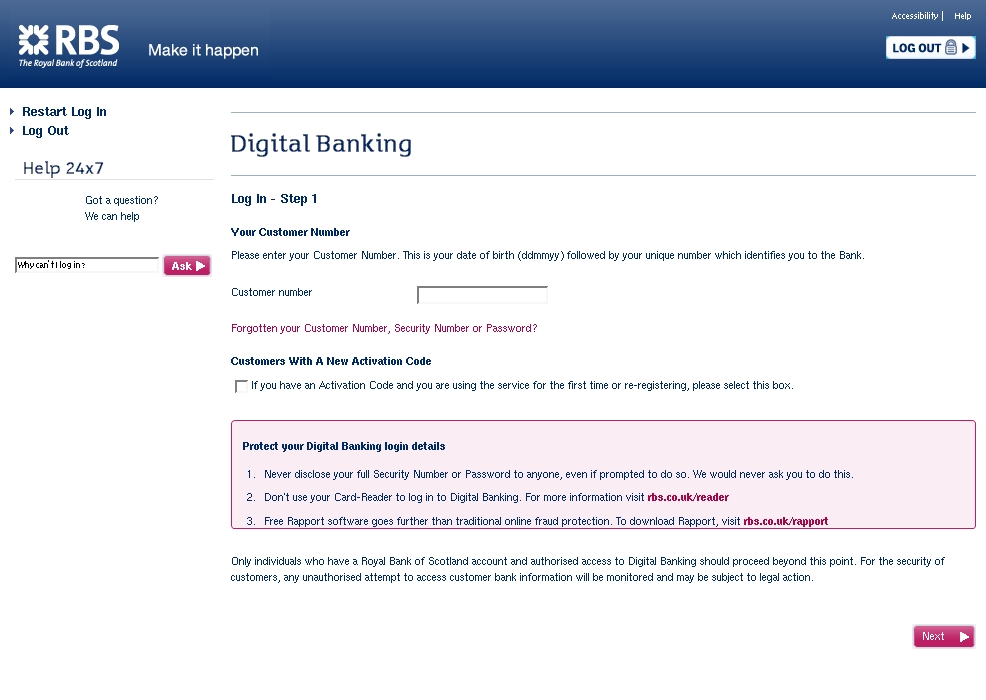Screen dimensions: 986x700
Task: Click the arrow bullet beside sidebar Log Out
Action: [12, 131]
